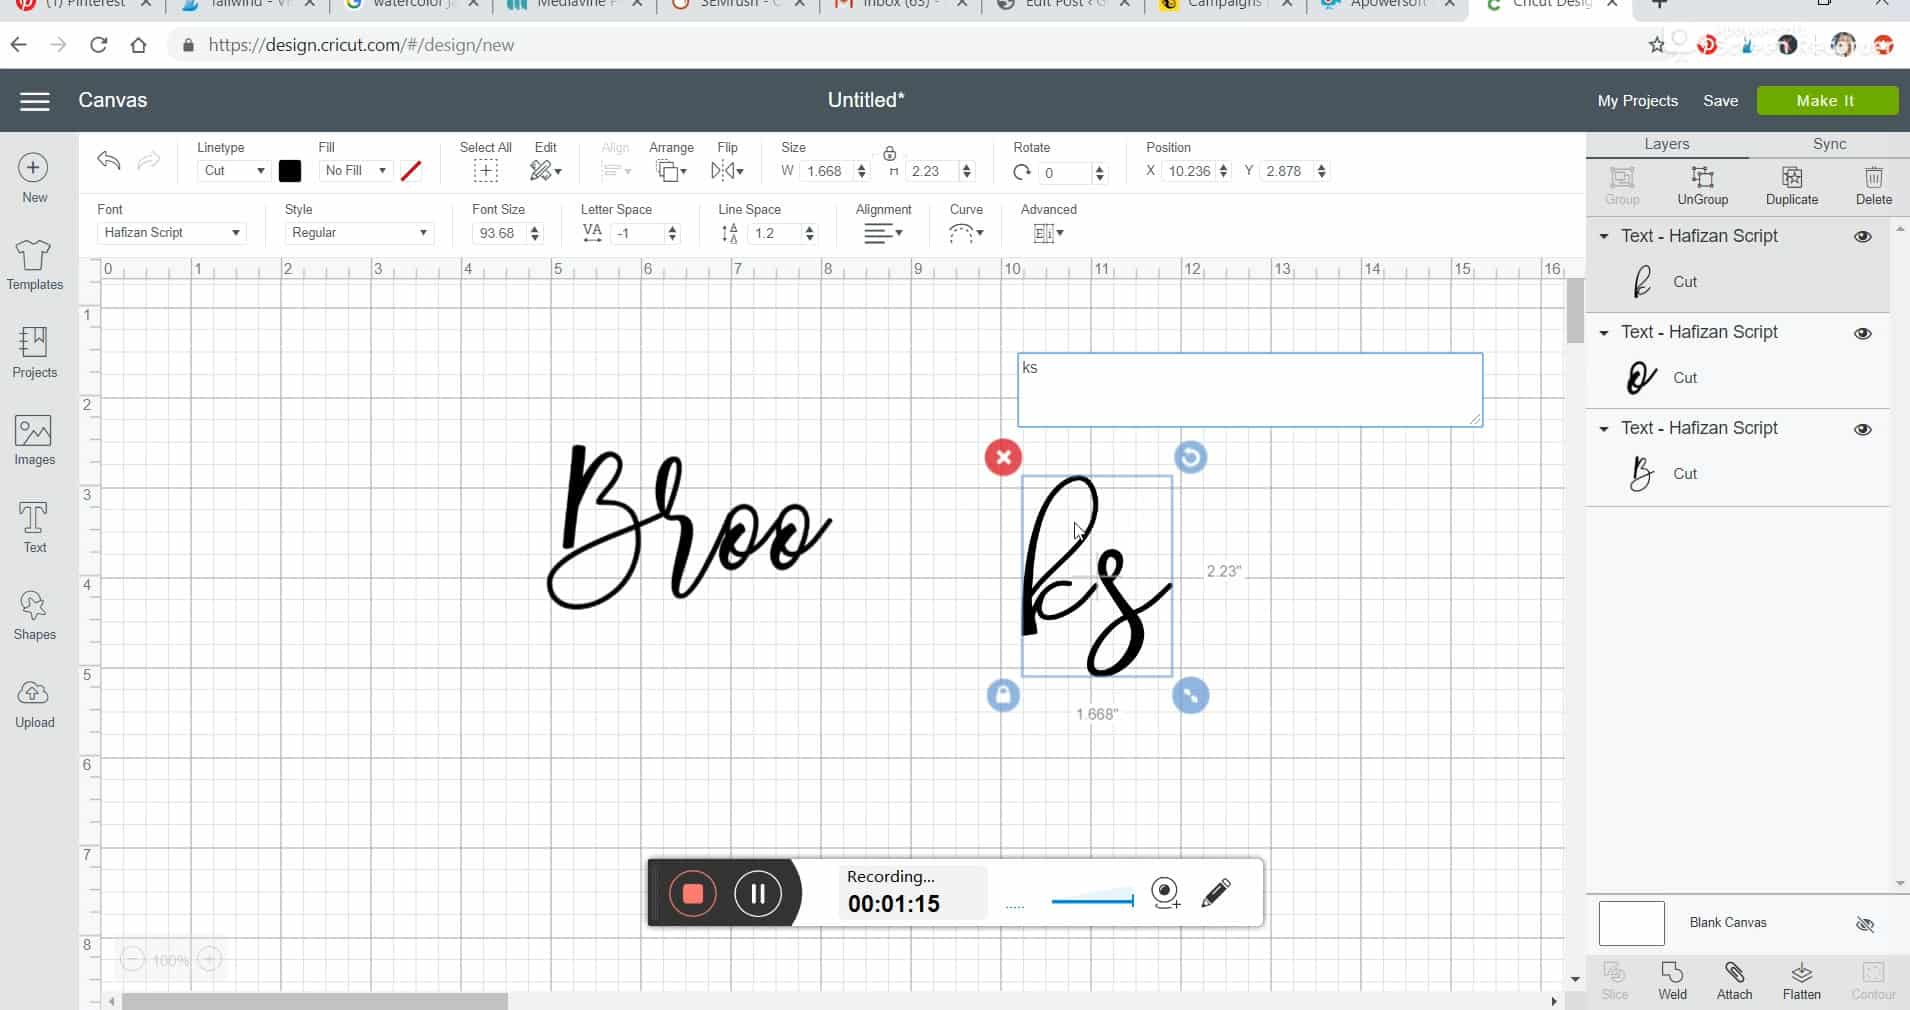
Task: Toggle the size aspect ratio lock
Action: coord(889,154)
